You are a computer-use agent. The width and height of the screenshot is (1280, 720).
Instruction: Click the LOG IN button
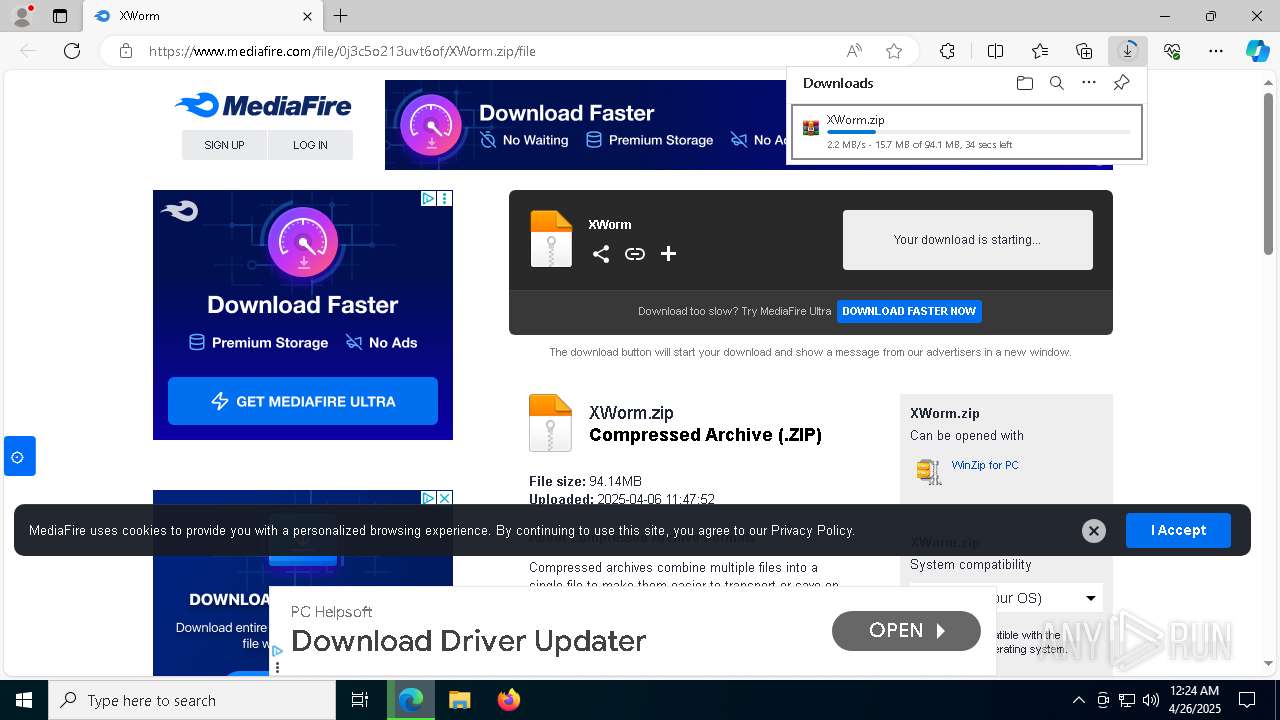click(310, 145)
